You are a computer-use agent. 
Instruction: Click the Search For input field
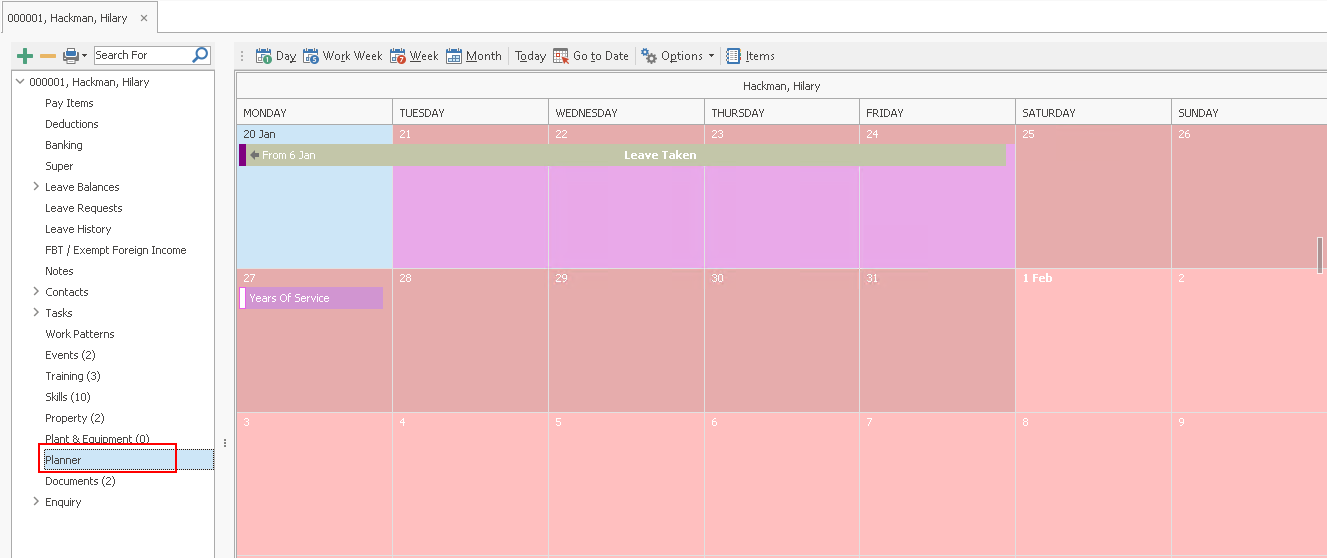pyautogui.click(x=140, y=55)
